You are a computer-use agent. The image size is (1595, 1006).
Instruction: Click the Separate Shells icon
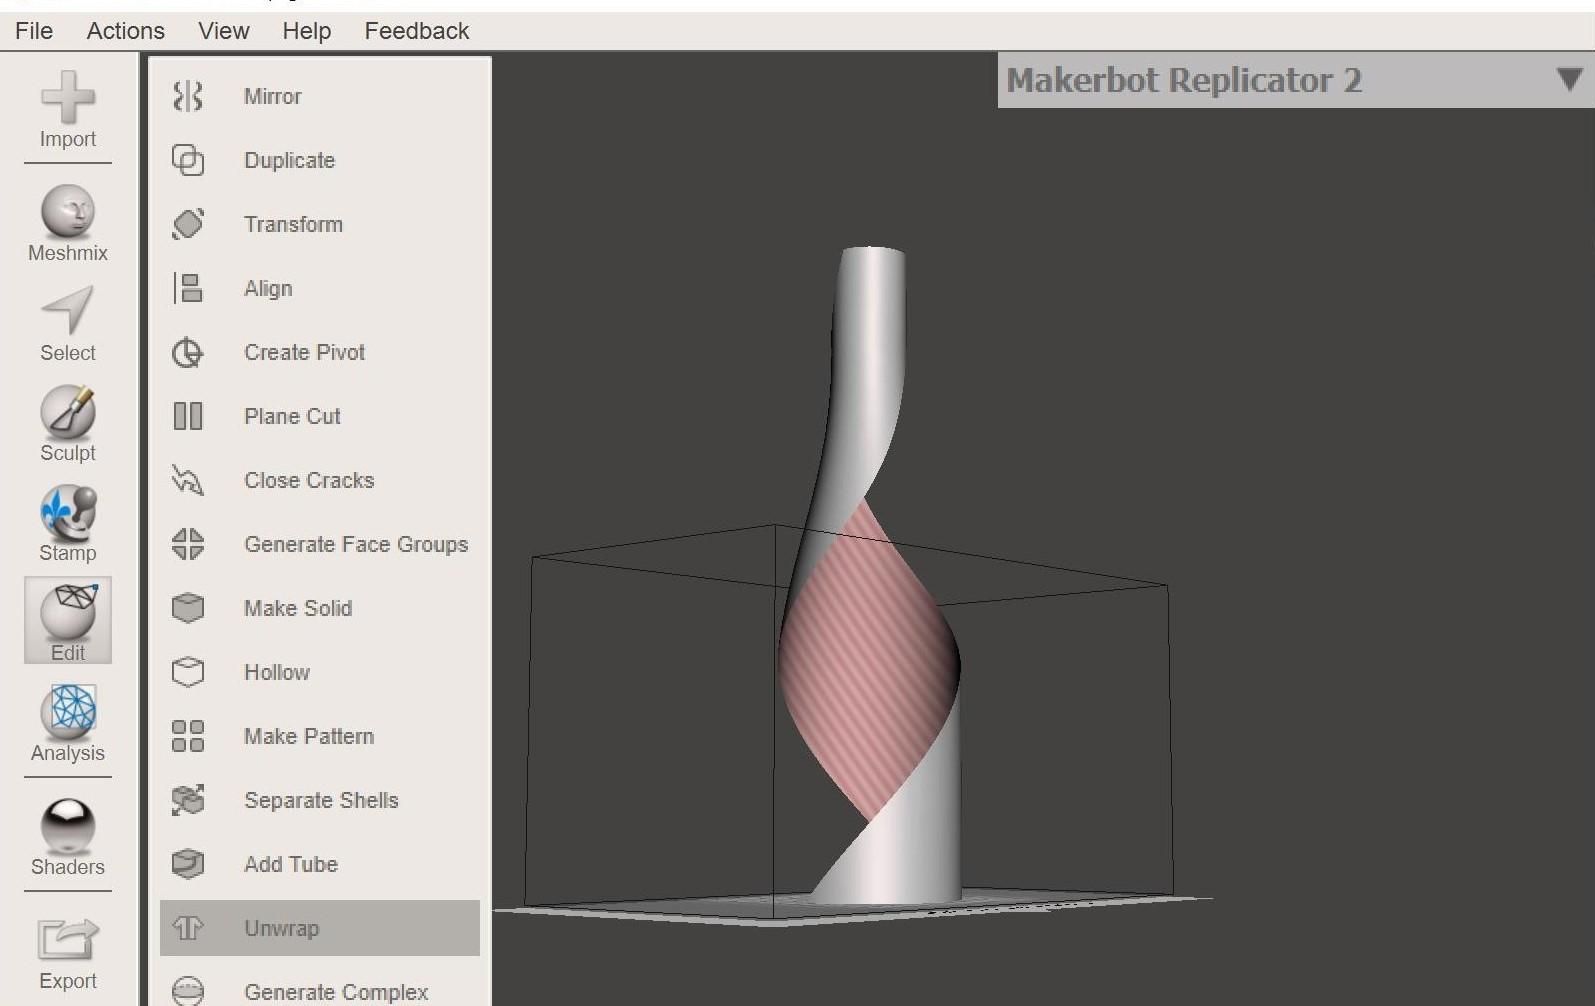(x=188, y=800)
